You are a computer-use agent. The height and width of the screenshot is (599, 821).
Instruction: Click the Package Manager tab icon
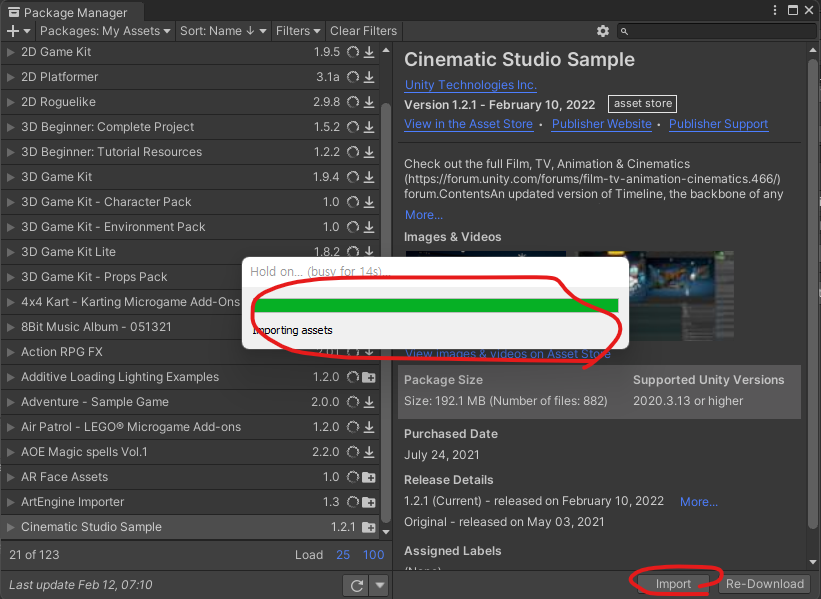(x=14, y=12)
